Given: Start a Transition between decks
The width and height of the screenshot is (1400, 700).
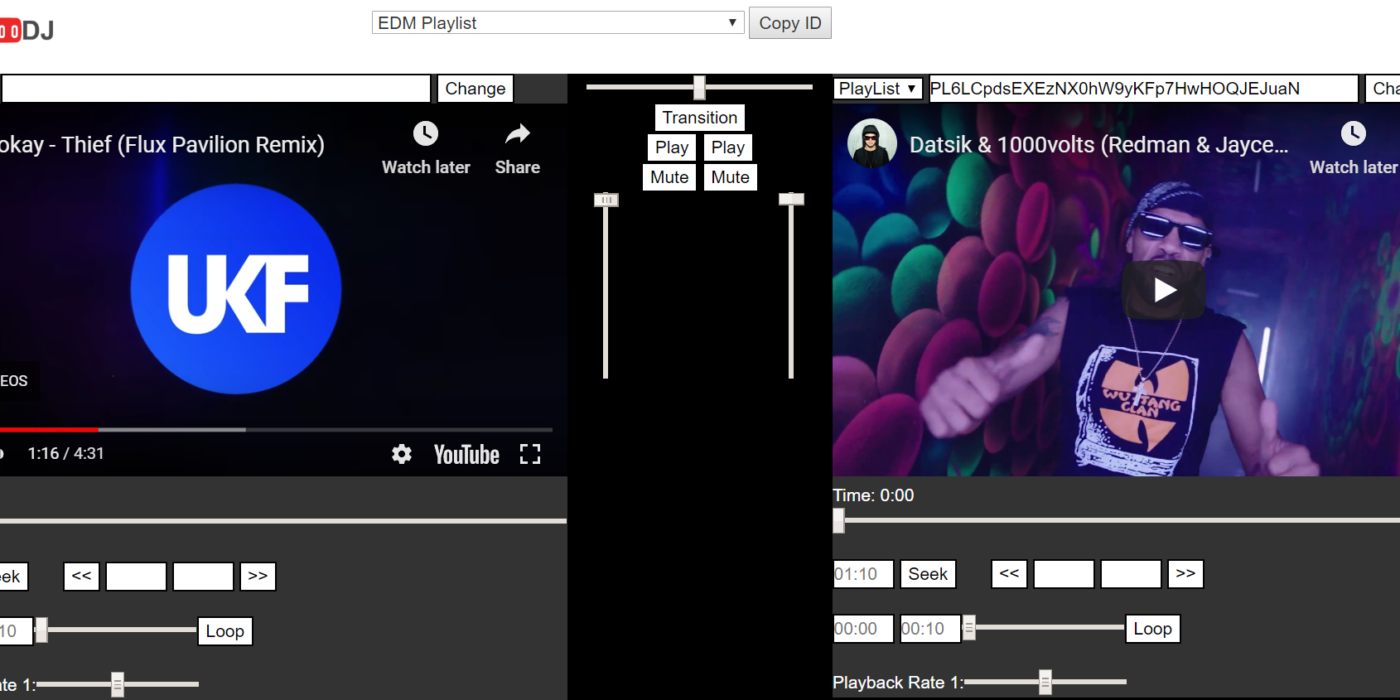Looking at the screenshot, I should point(699,117).
